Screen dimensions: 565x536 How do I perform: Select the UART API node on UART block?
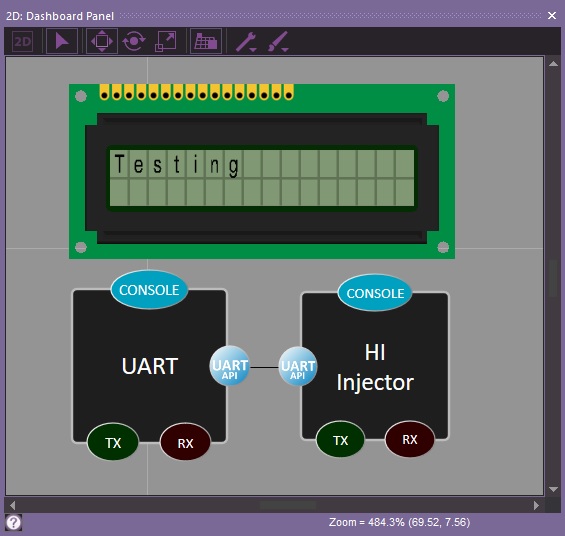click(x=230, y=366)
